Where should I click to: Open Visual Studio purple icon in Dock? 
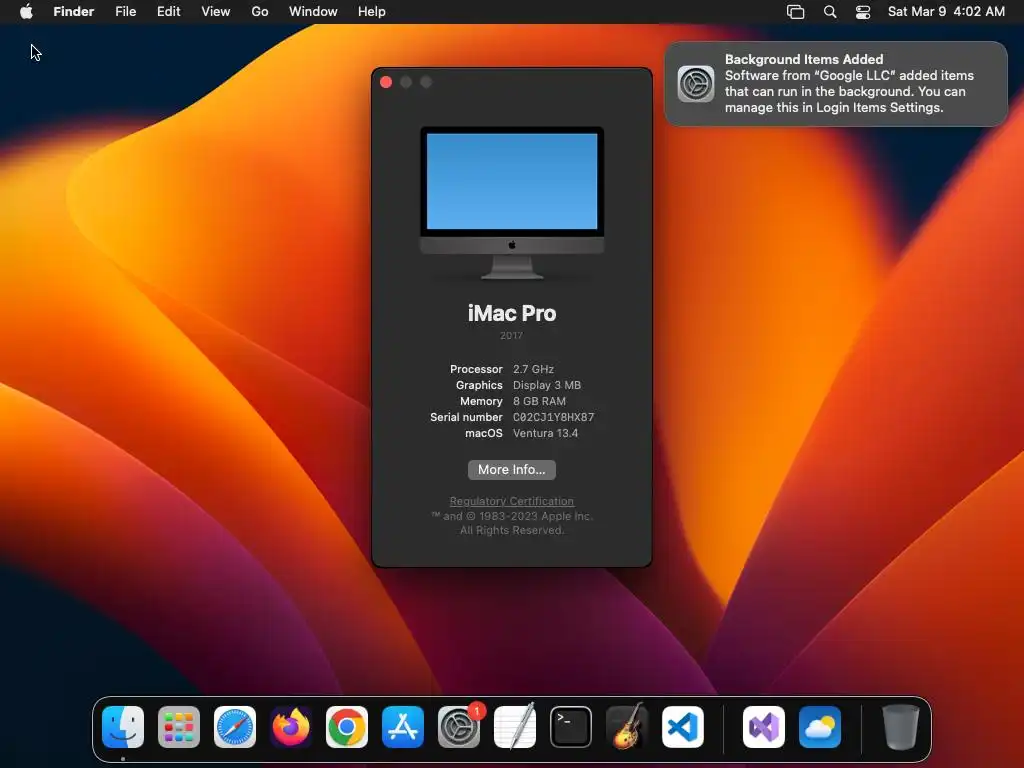click(x=764, y=727)
